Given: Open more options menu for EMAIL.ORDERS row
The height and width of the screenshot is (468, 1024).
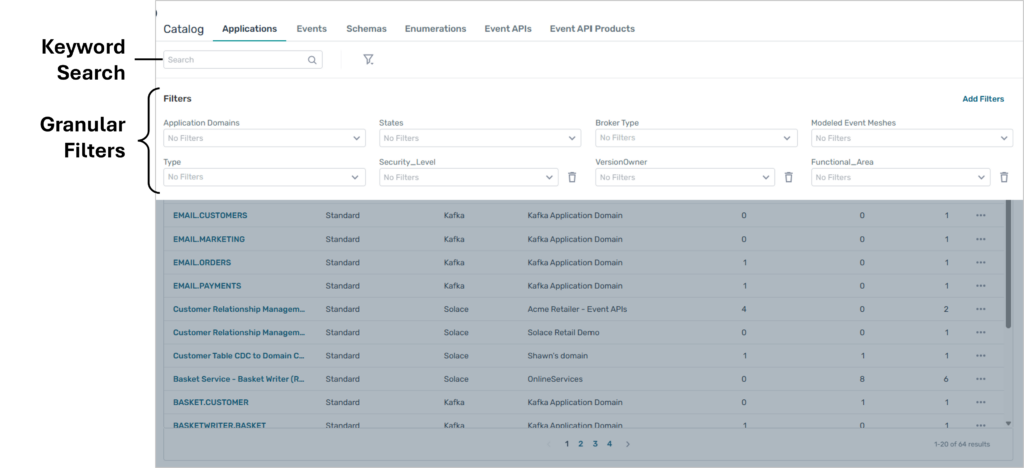Looking at the screenshot, I should pyautogui.click(x=981, y=263).
